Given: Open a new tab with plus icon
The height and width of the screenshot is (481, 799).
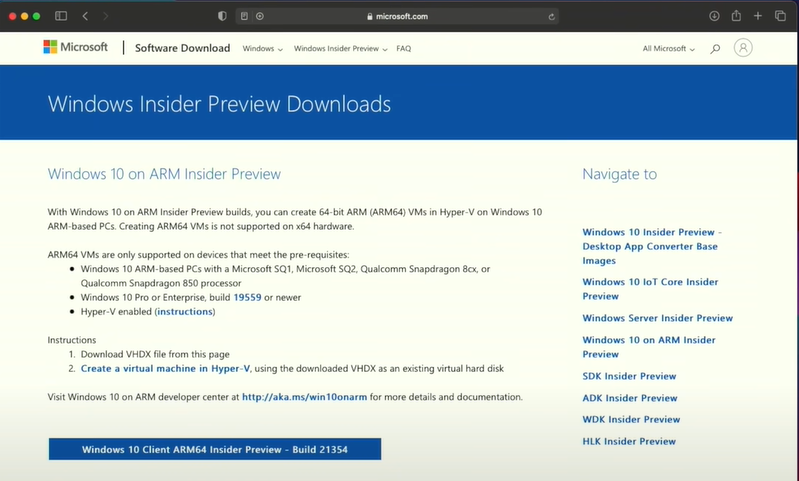Looking at the screenshot, I should tap(758, 16).
